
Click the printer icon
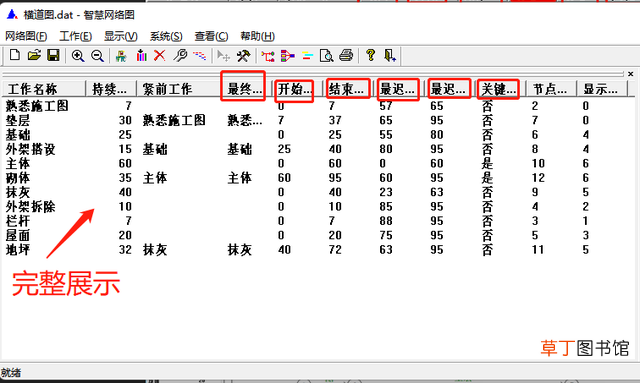(346, 56)
